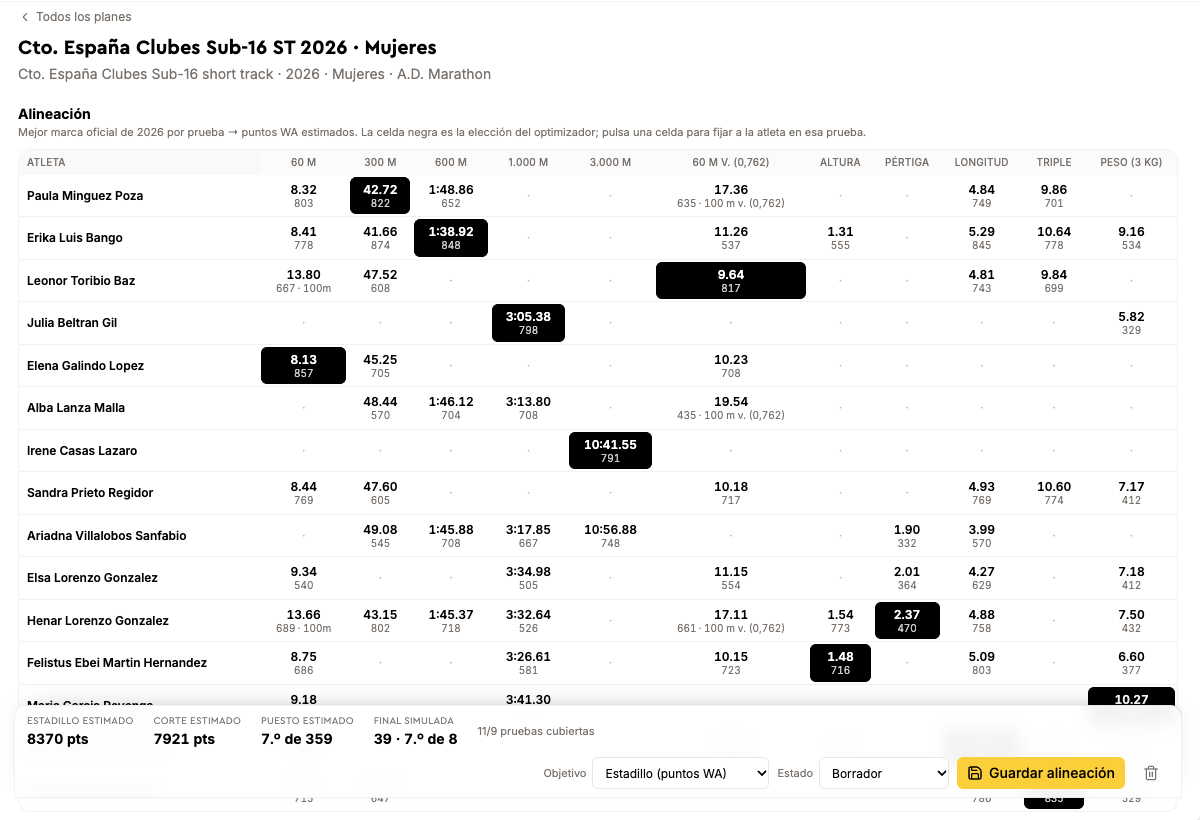Click Alba Lanza Malla 1.000 M cell 3:13.80

529,408
